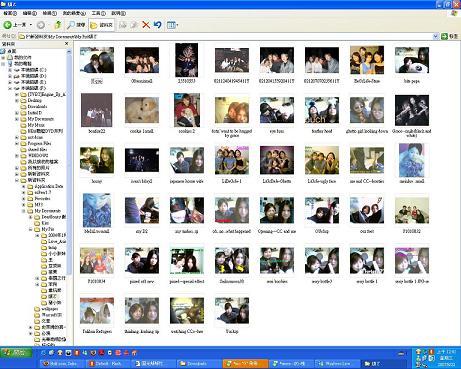Click the red X Delete toolbar icon
461x369 pixels.
click(x=146, y=25)
